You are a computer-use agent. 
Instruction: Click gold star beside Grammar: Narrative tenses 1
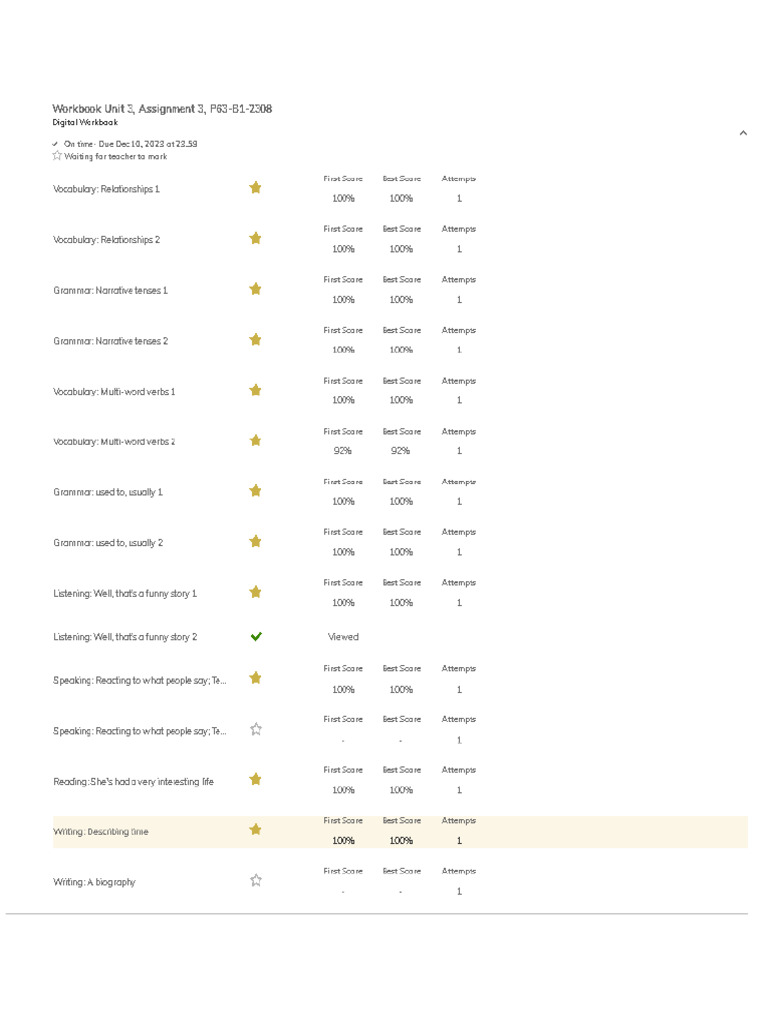(x=255, y=289)
